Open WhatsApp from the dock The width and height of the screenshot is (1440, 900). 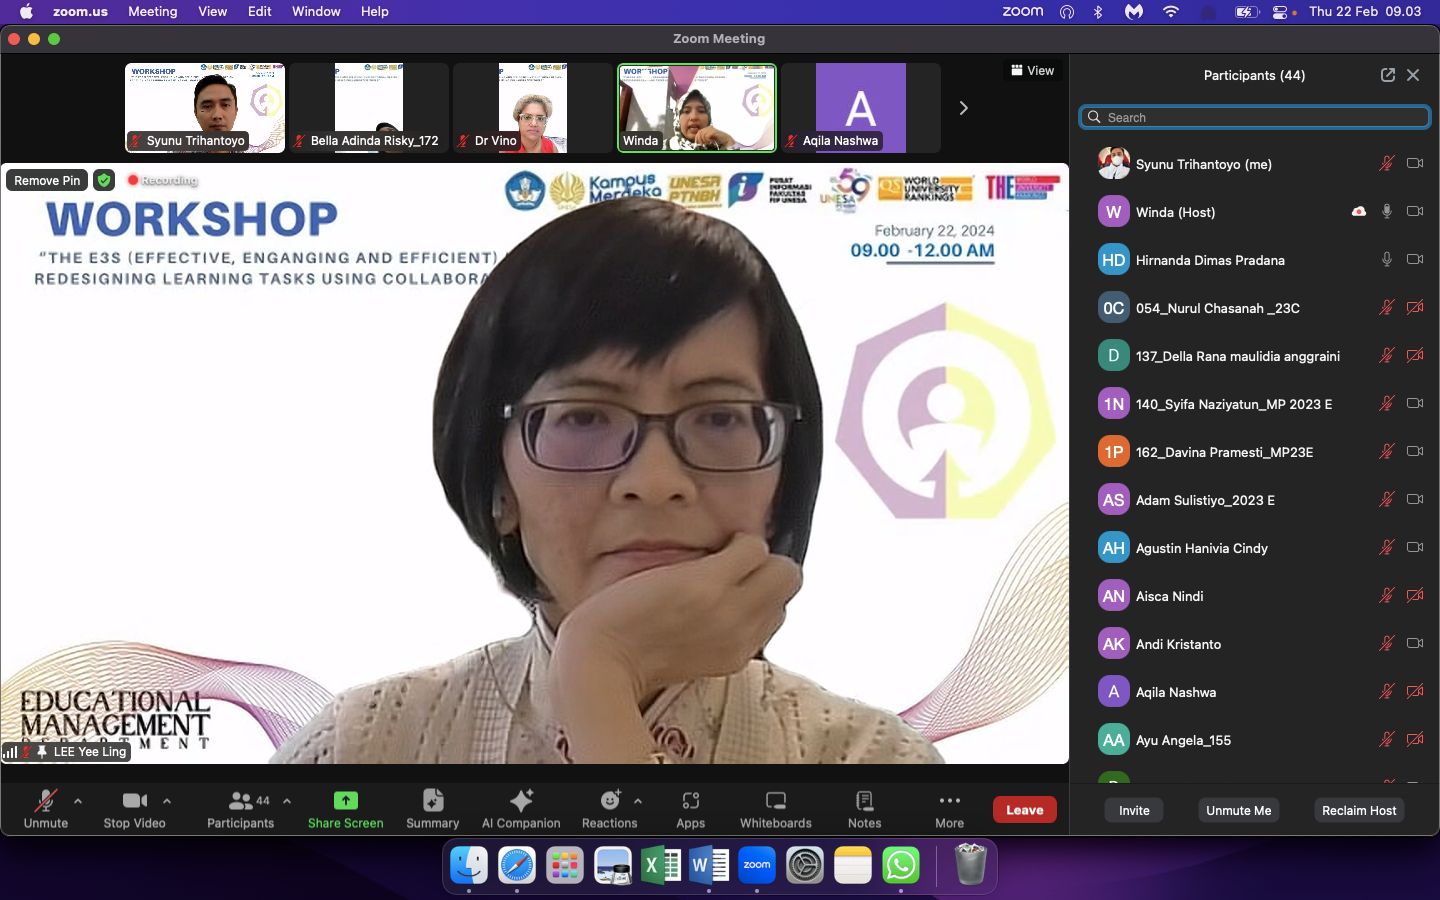[901, 865]
